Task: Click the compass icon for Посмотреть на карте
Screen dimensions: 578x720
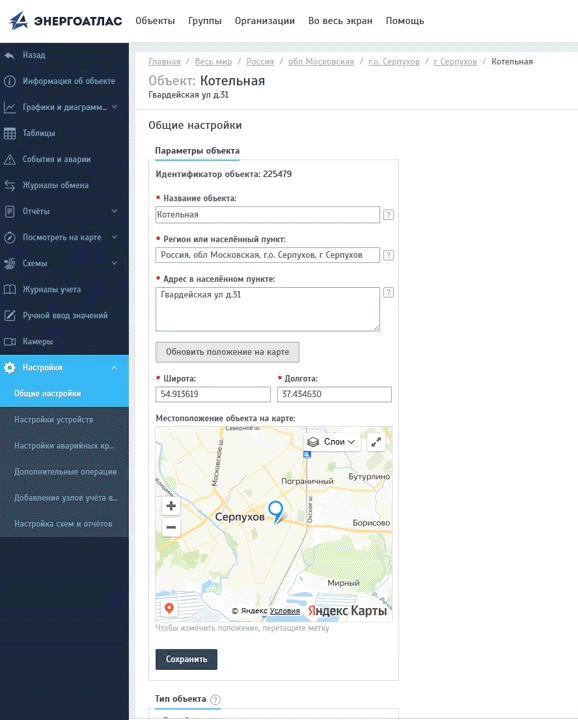Action: [x=9, y=237]
